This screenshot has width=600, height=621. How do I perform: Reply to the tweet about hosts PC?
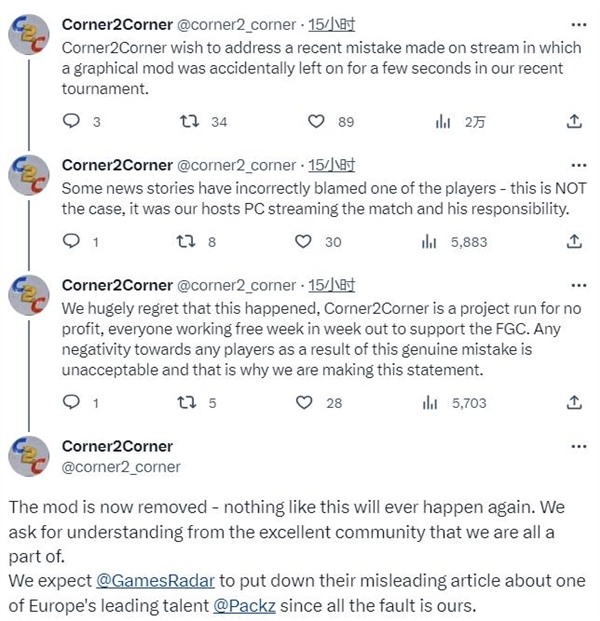coord(71,241)
